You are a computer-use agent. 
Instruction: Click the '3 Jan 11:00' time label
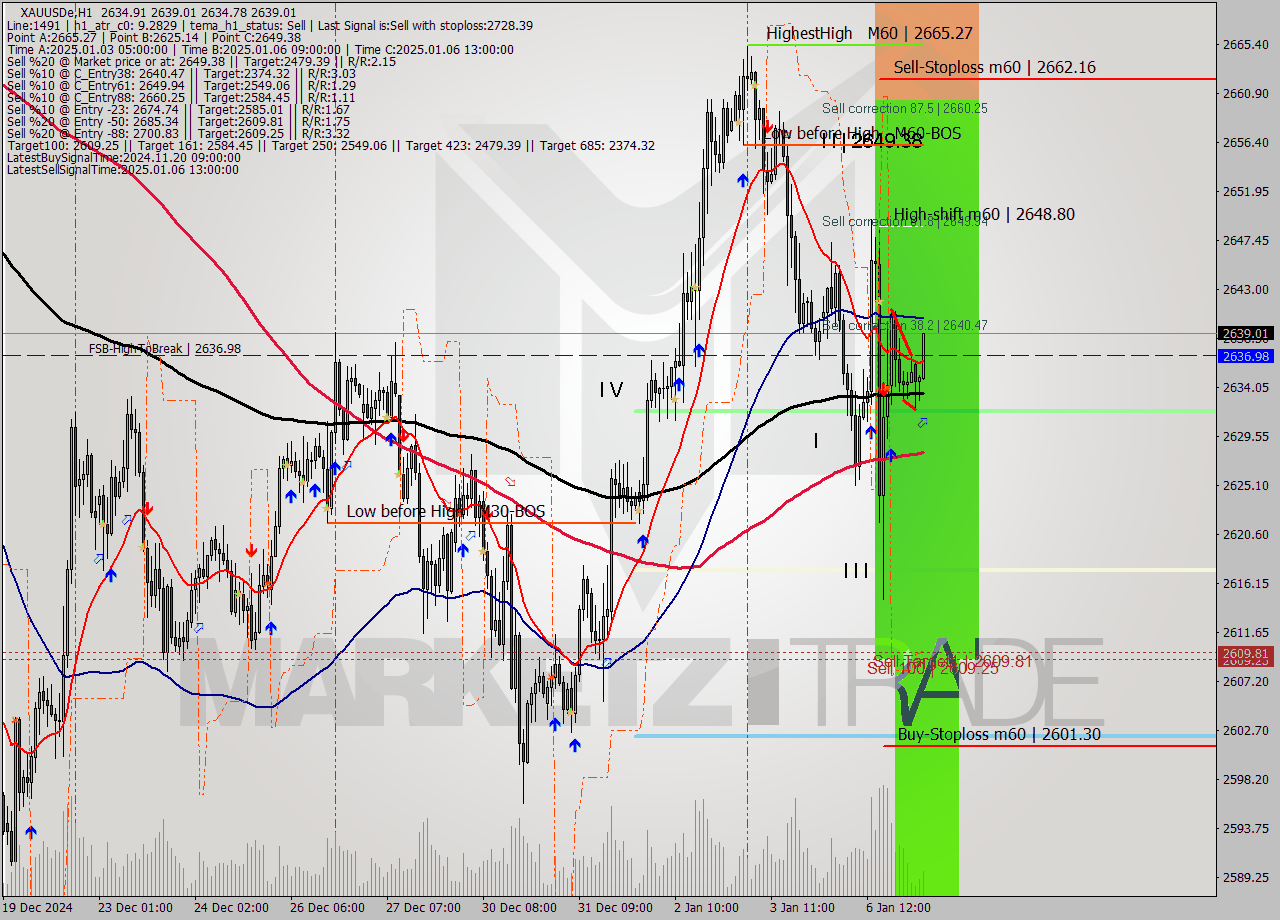pos(802,907)
